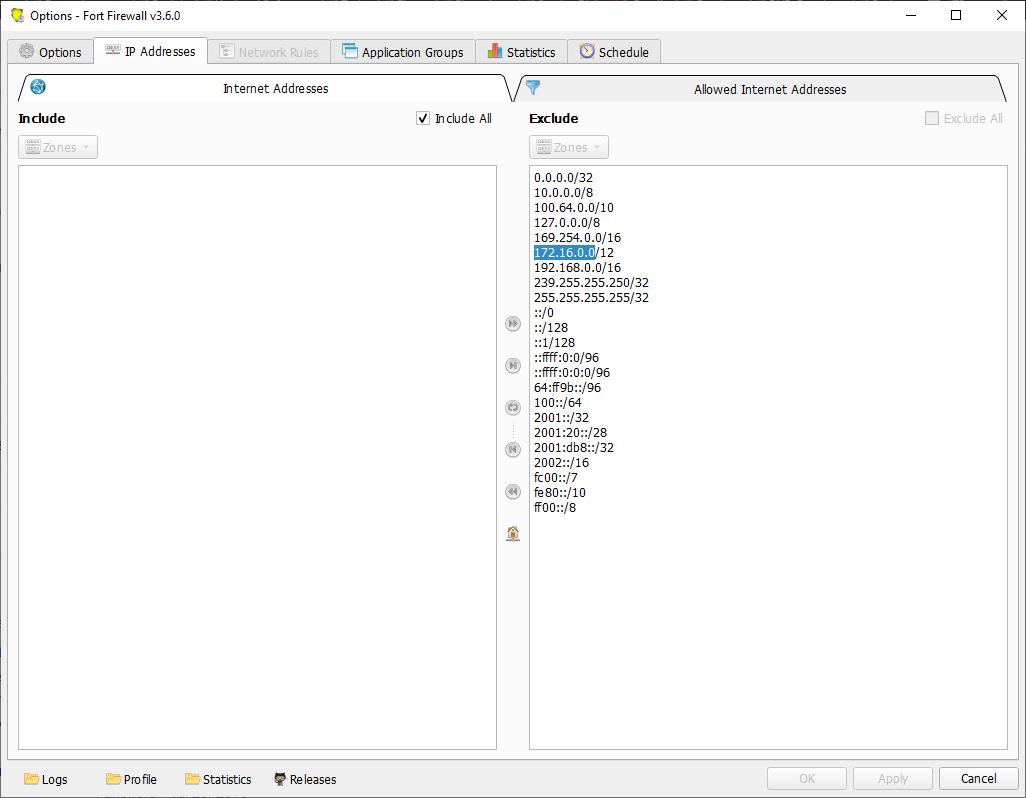
Task: Open the Logs folder
Action: coord(46,779)
